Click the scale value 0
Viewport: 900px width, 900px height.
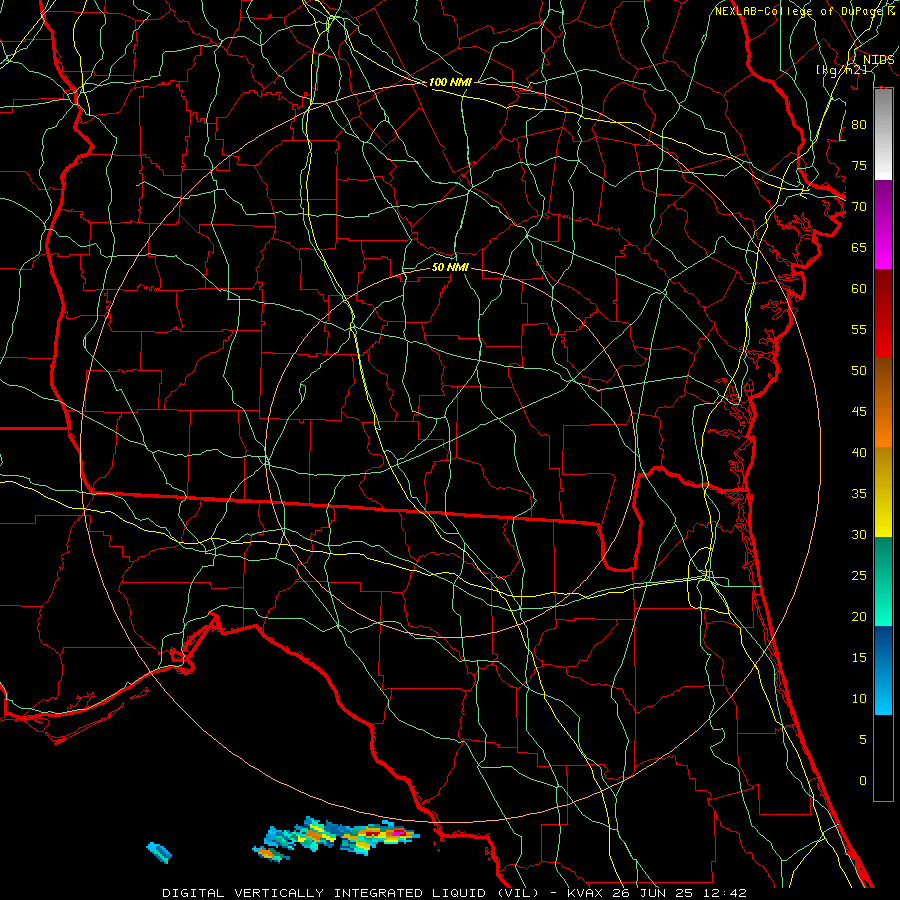coord(863,781)
